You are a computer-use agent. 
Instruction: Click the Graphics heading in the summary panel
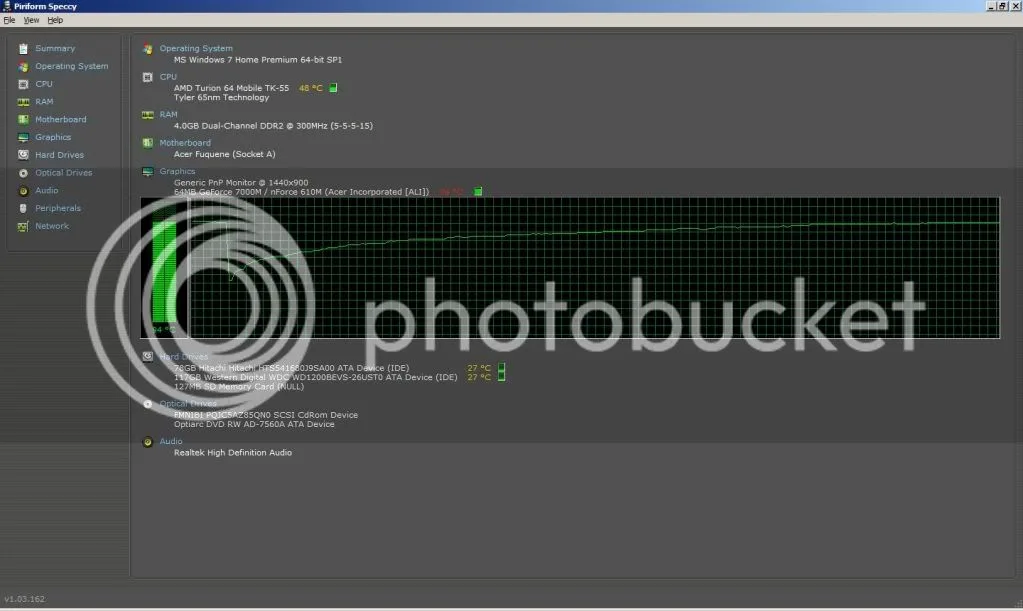177,171
